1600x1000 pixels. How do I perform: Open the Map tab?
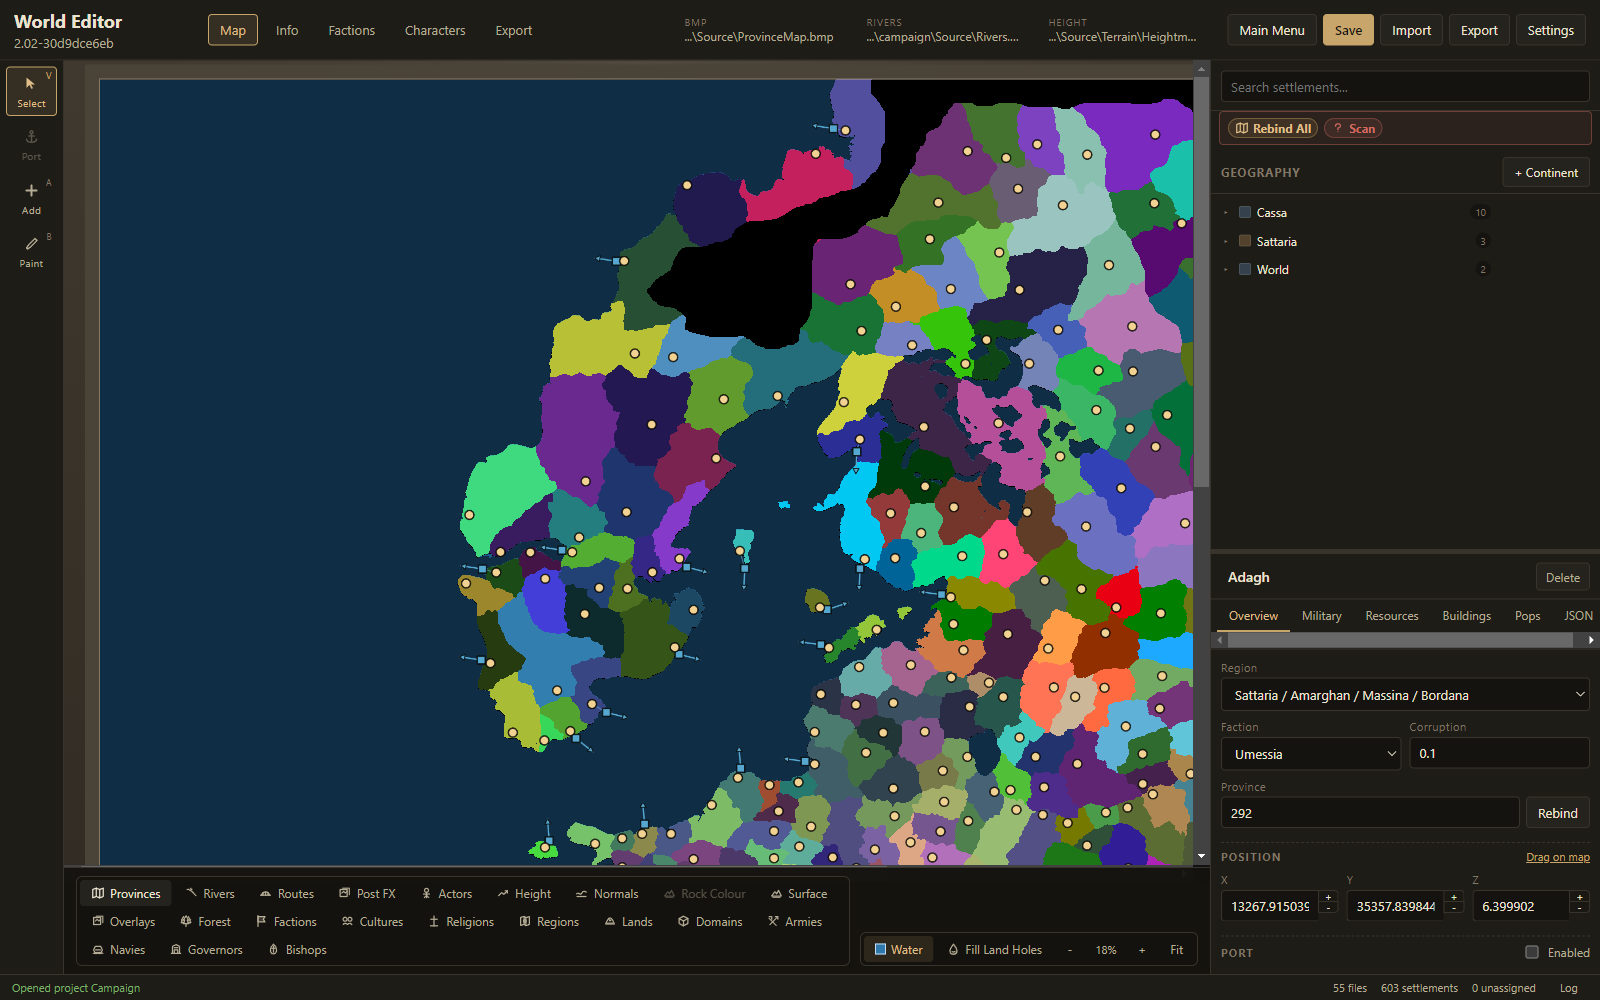[x=232, y=30]
